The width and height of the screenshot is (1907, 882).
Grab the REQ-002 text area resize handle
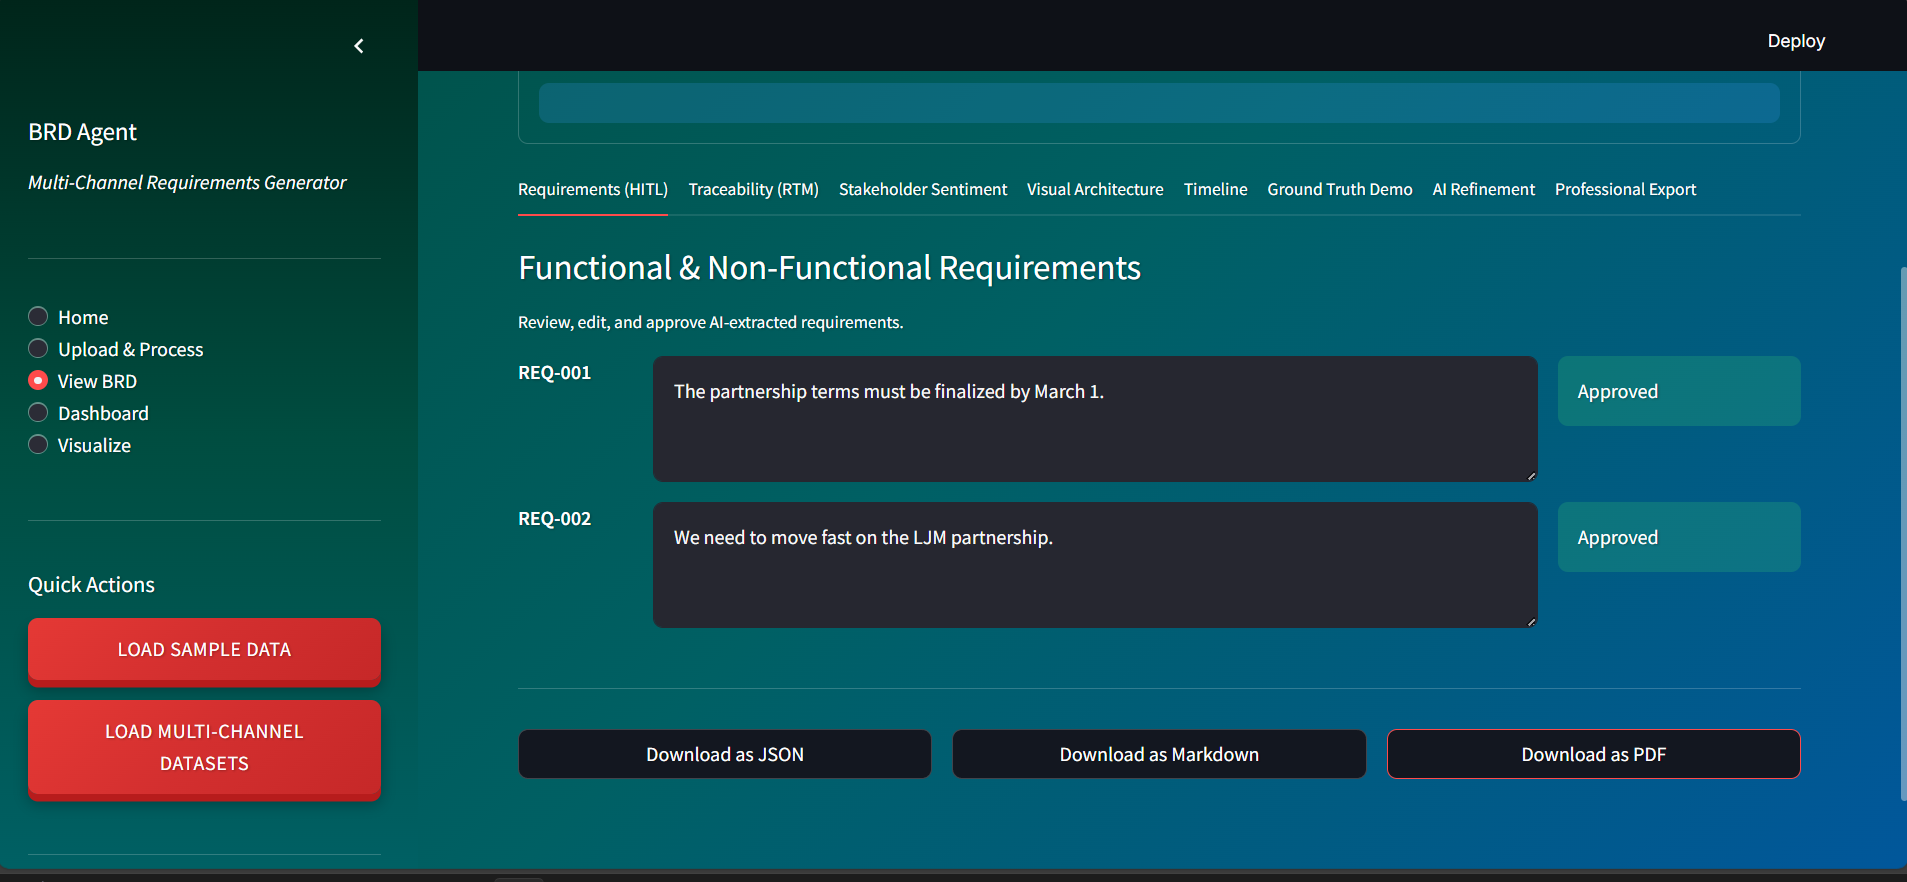(1531, 622)
